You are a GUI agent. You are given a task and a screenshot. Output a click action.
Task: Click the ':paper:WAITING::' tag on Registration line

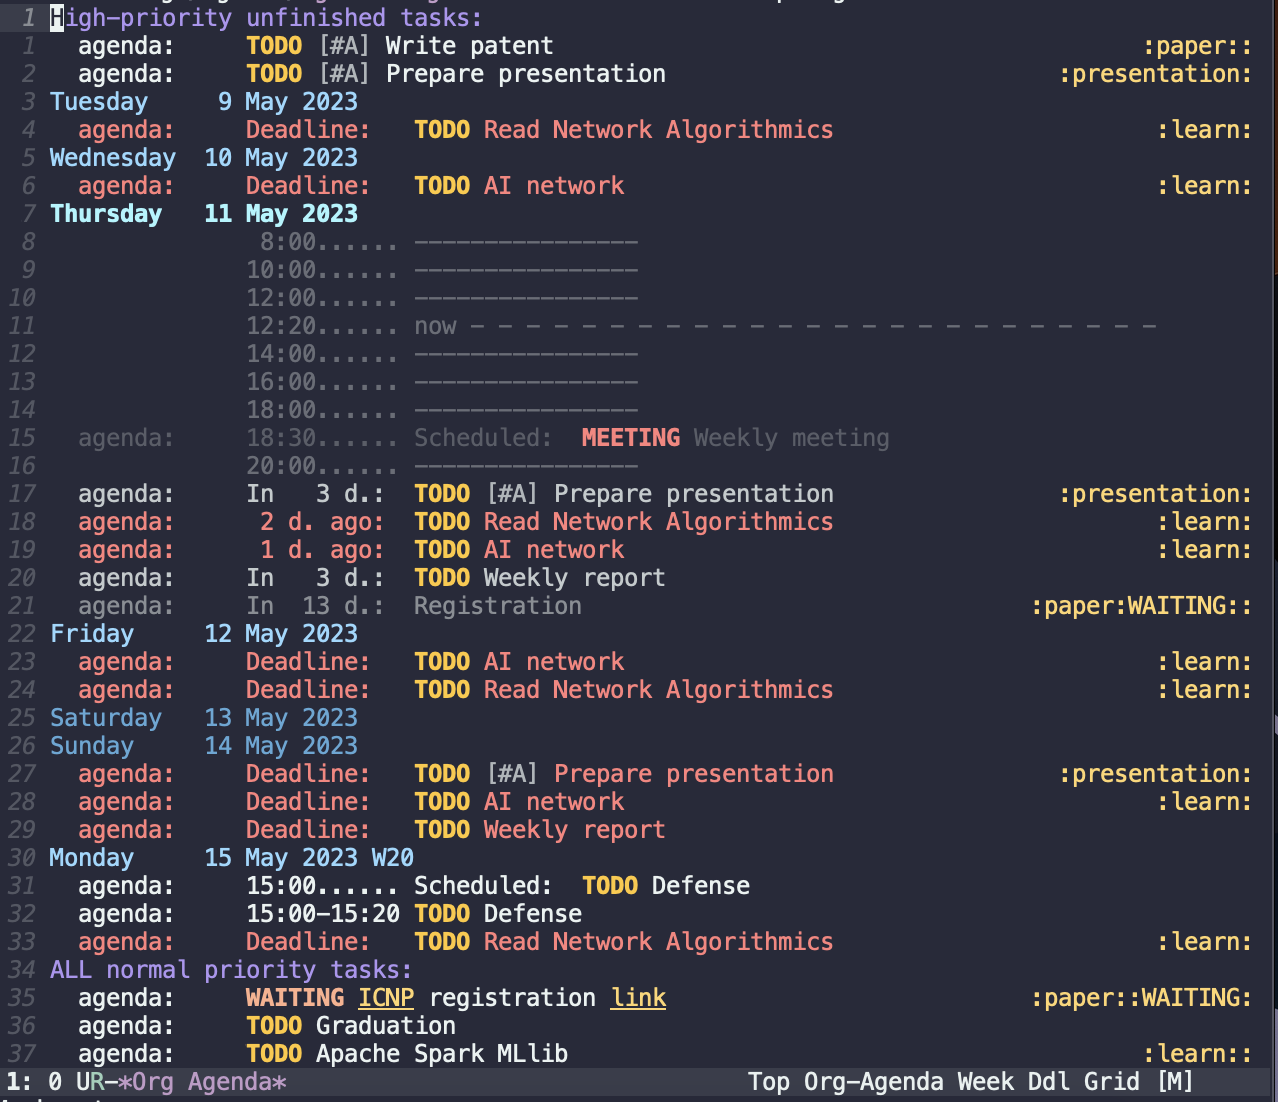point(1141,606)
